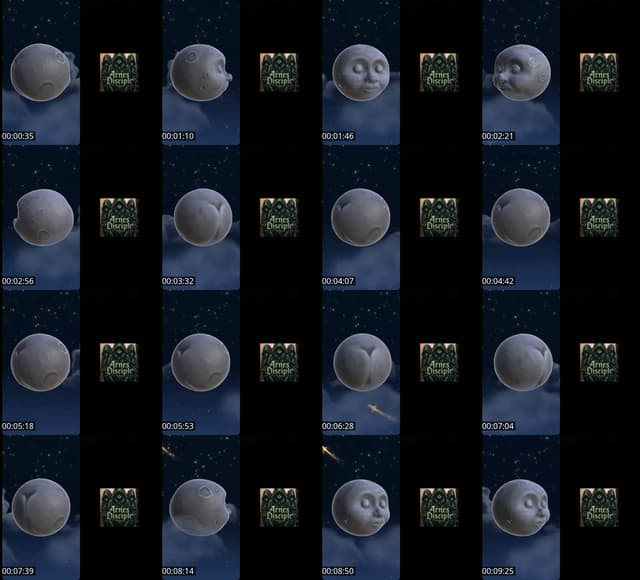Open the moon frame at 00:00:35
The height and width of the screenshot is (580, 640).
click(41, 73)
